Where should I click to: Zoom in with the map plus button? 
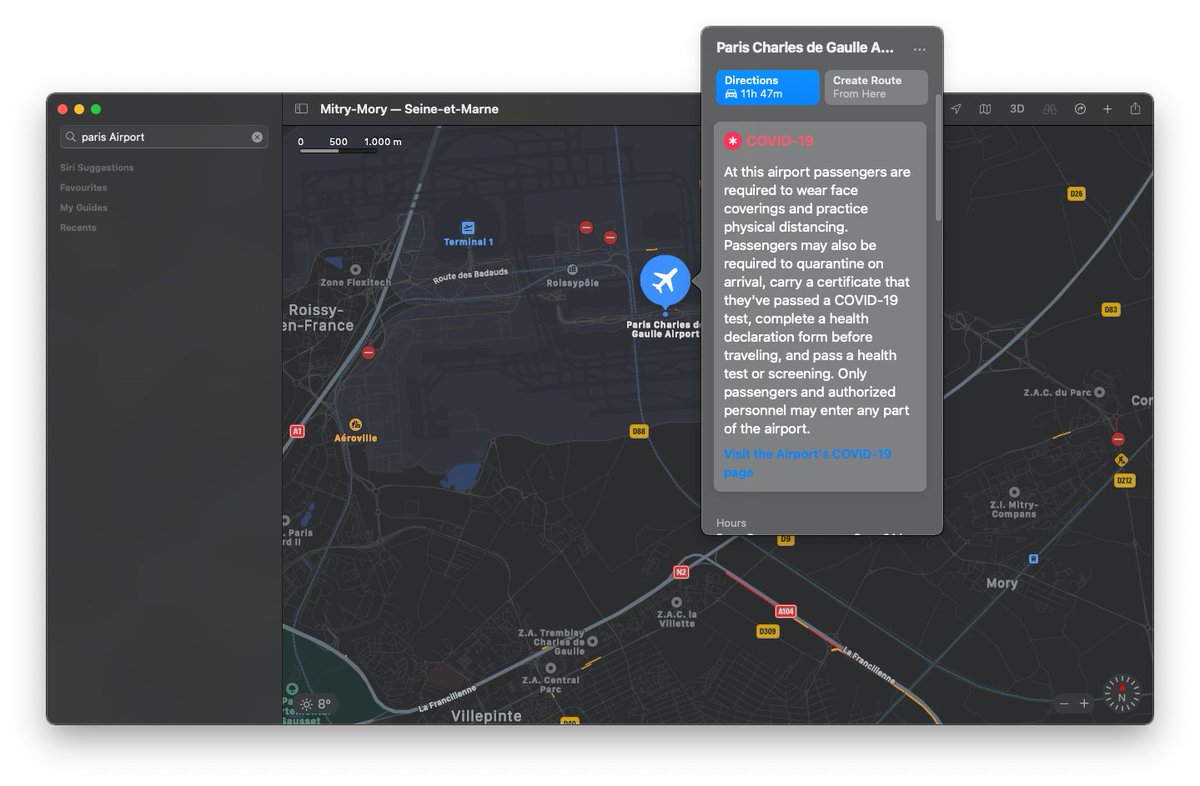coord(1084,703)
